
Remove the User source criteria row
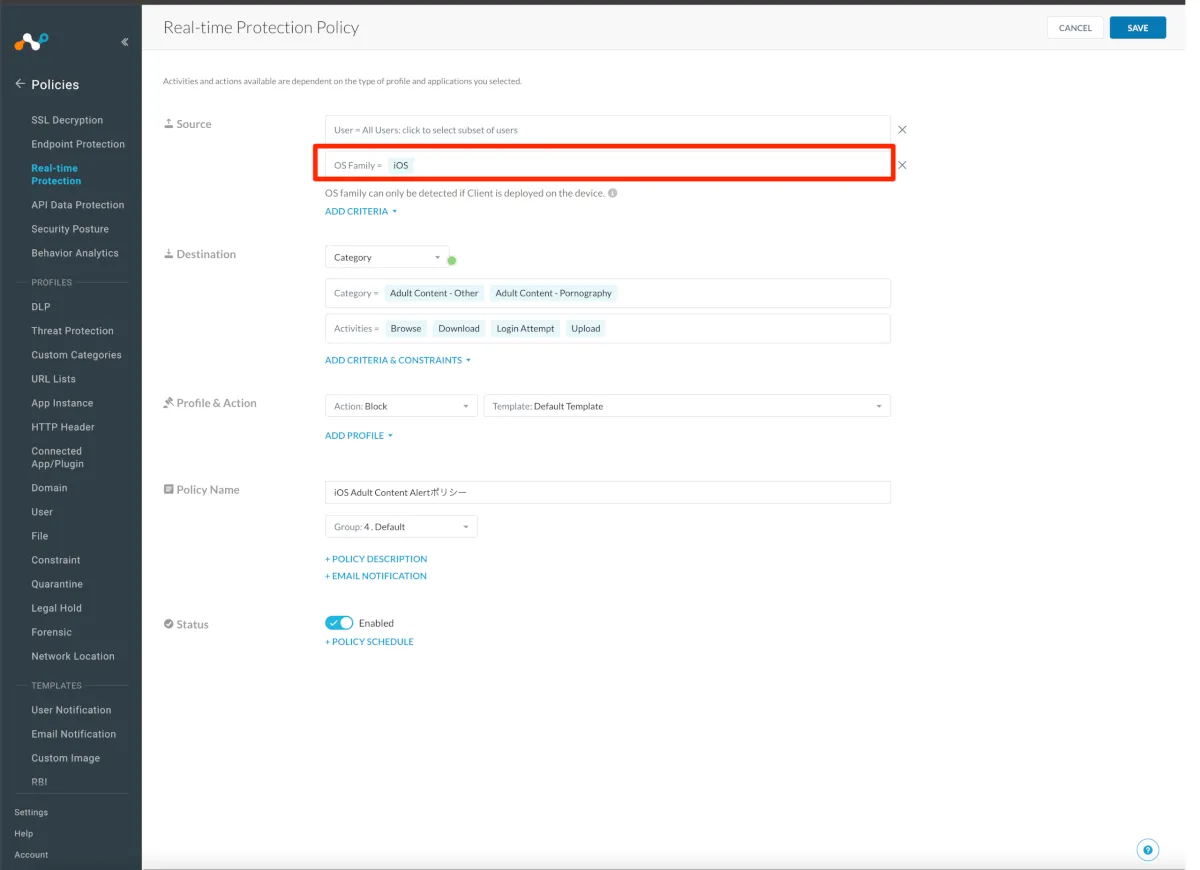coord(902,130)
